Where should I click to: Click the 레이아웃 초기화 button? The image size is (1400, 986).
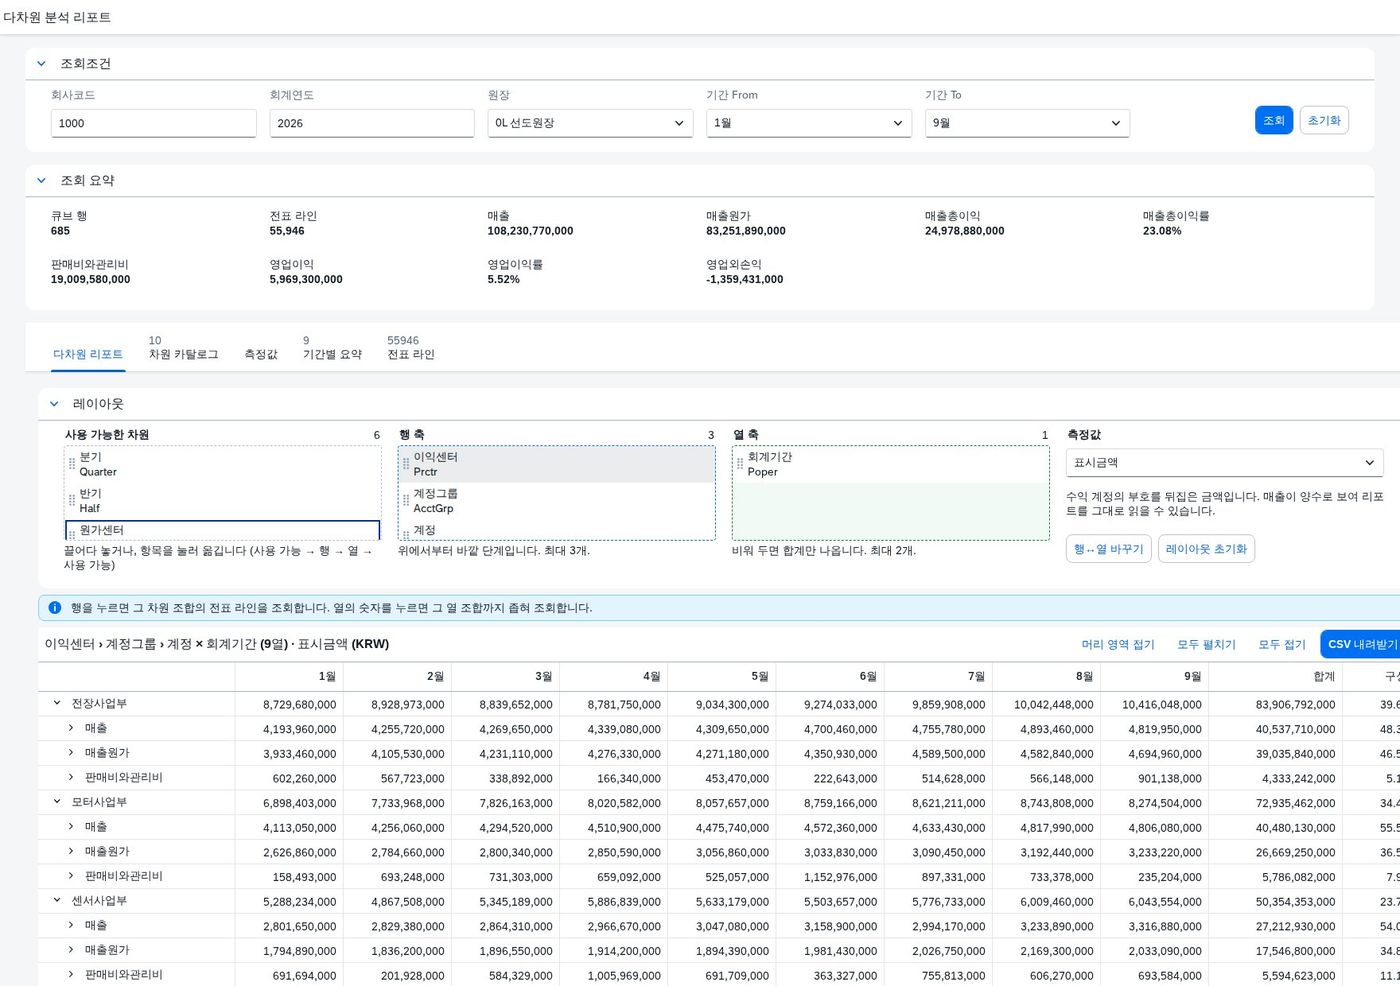(1206, 549)
